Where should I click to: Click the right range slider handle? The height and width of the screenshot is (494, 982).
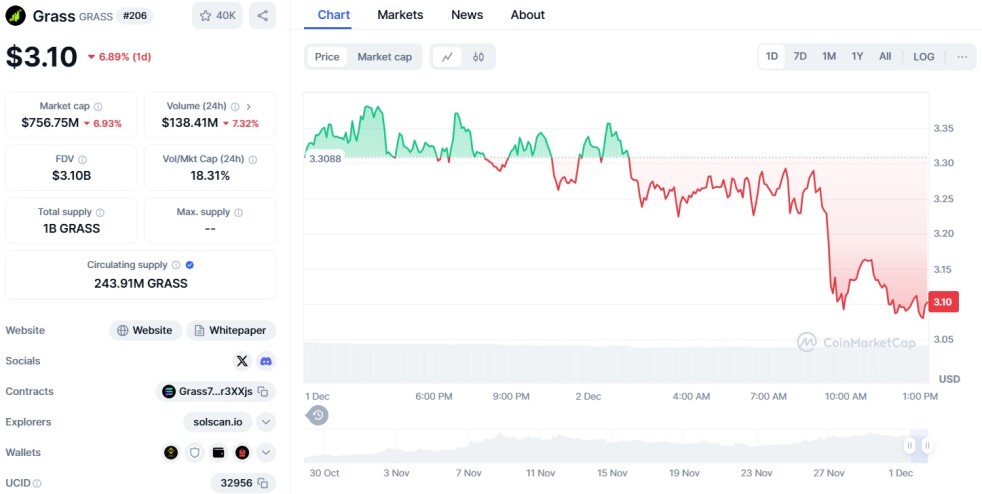click(x=927, y=446)
